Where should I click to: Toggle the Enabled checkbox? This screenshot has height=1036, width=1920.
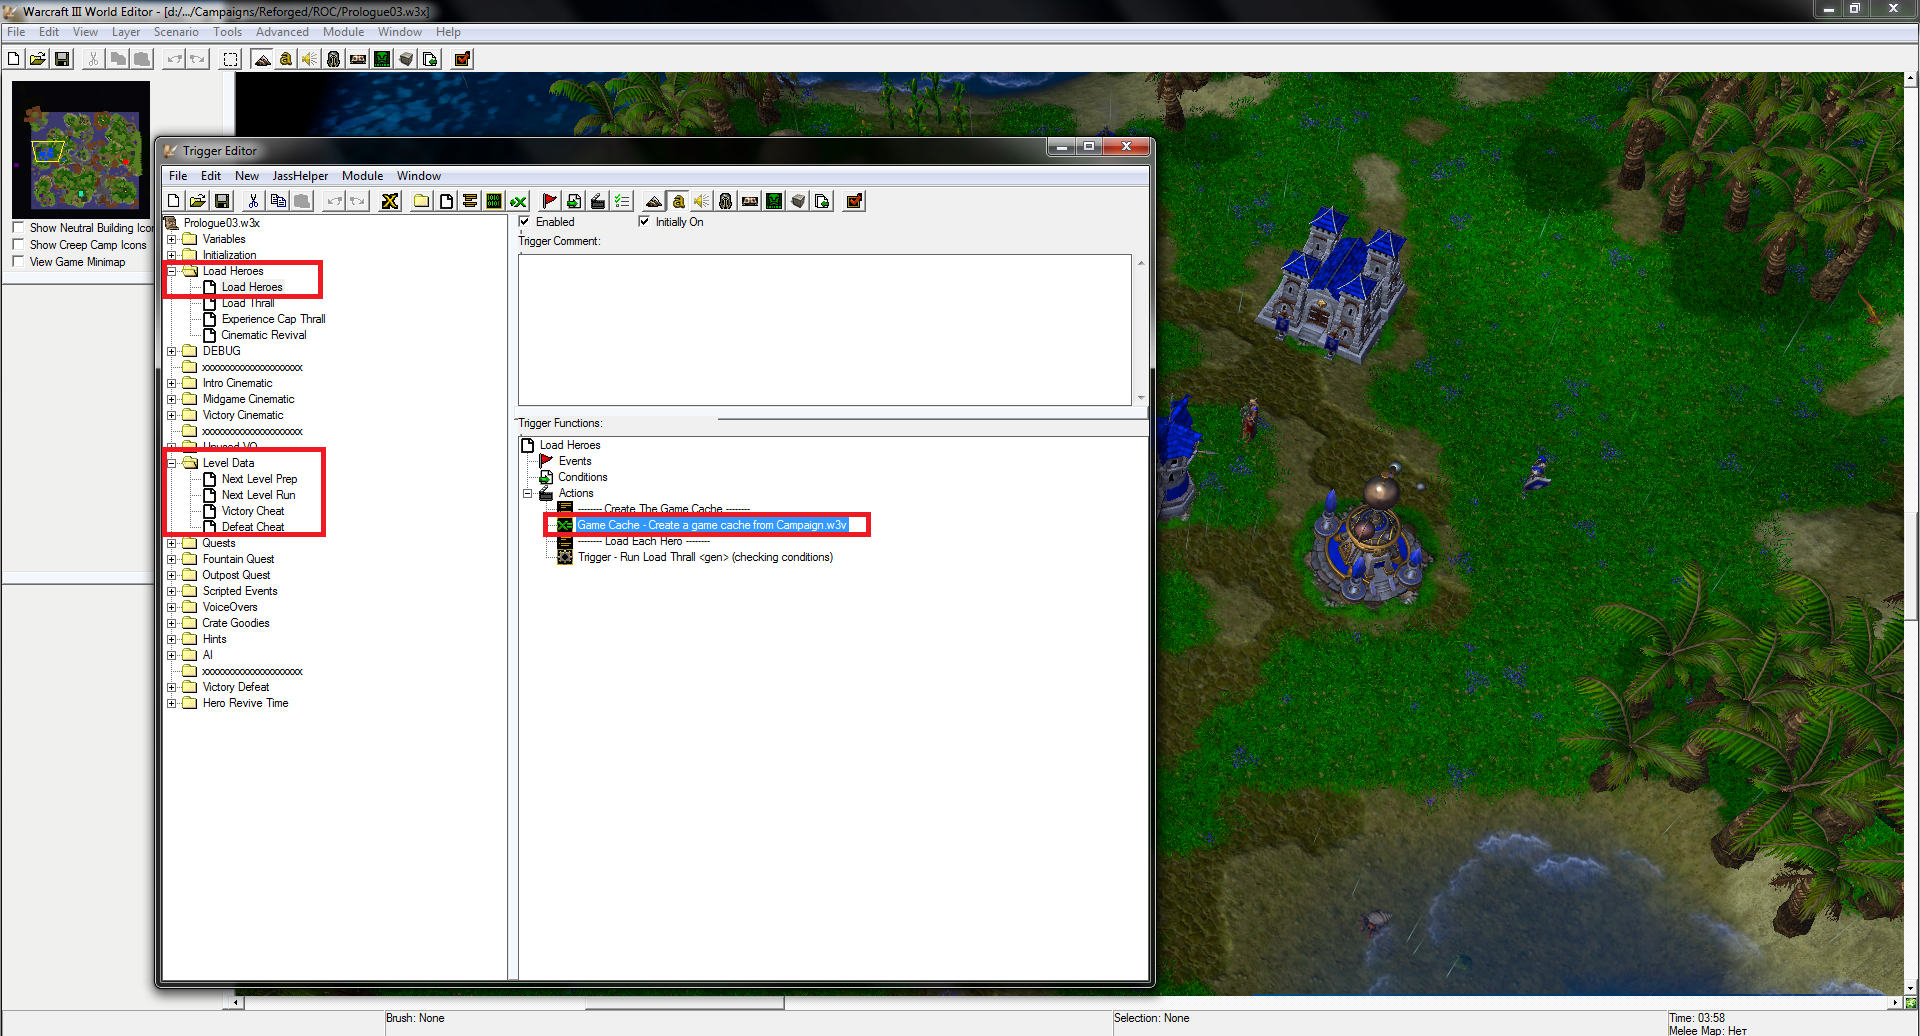tap(524, 222)
